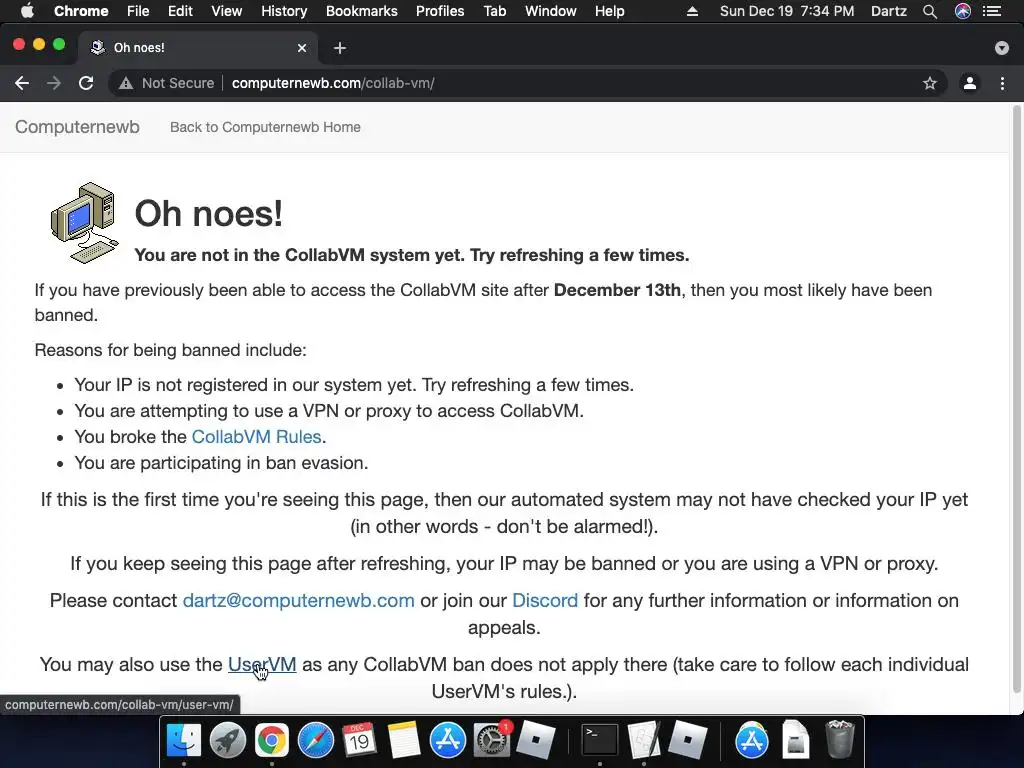Screen dimensions: 1024x768
Task: Click 'December 13th' bold text
Action: [617, 290]
